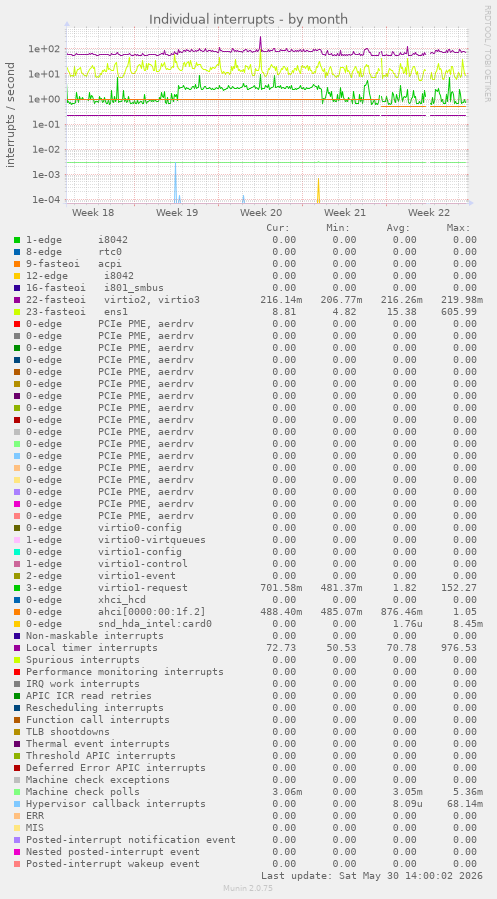Click the light green Machine check polls swatch
This screenshot has height=899, width=497.
click(x=17, y=792)
